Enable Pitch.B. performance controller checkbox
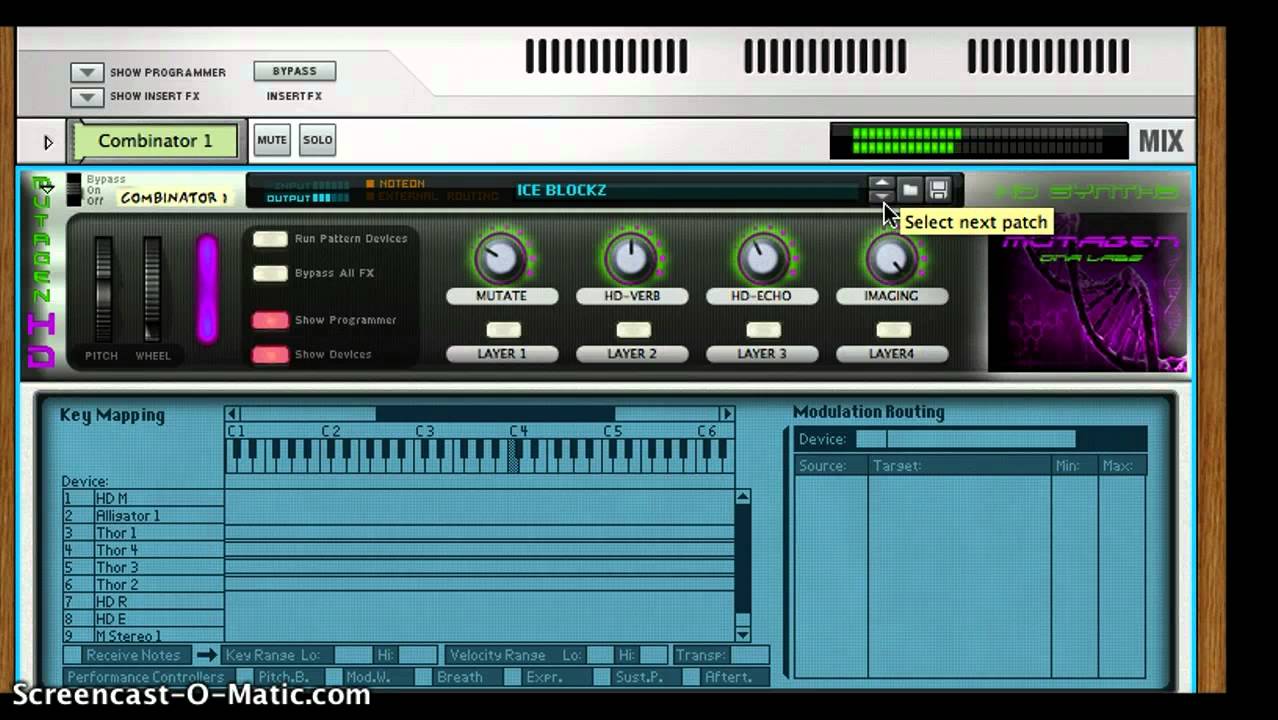The height and width of the screenshot is (720, 1278). click(245, 677)
